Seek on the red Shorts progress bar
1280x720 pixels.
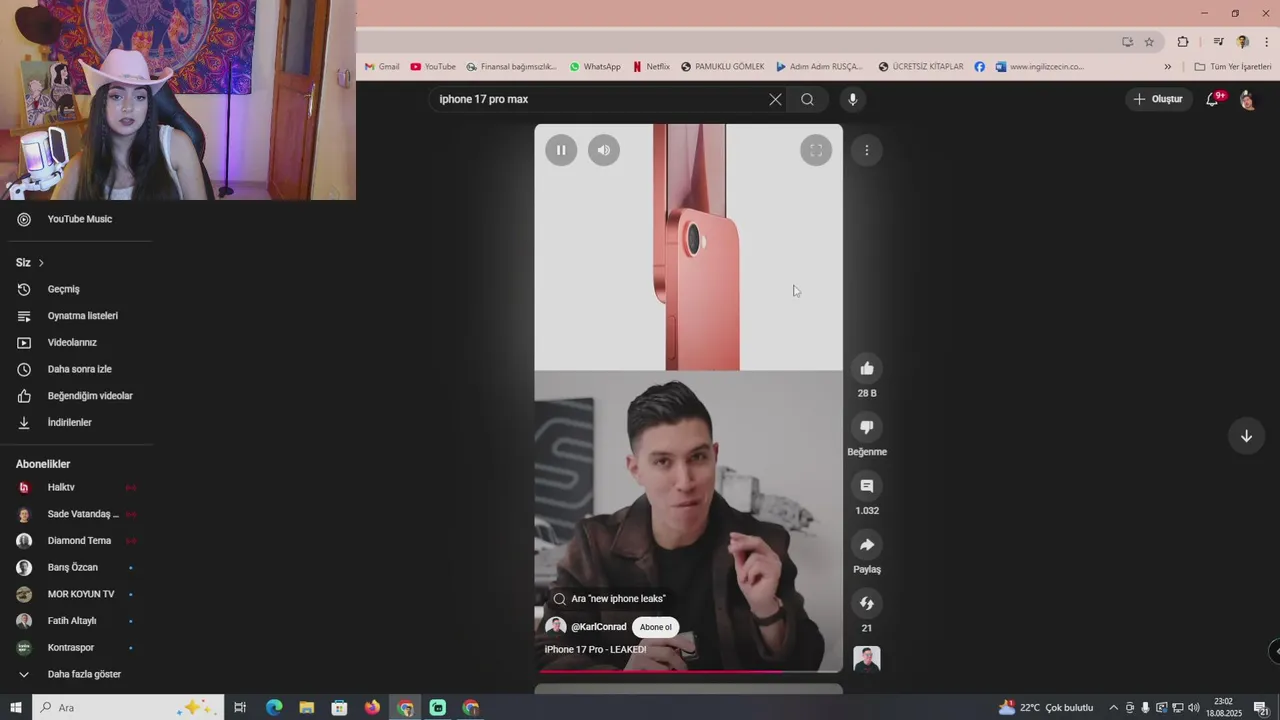(x=689, y=671)
